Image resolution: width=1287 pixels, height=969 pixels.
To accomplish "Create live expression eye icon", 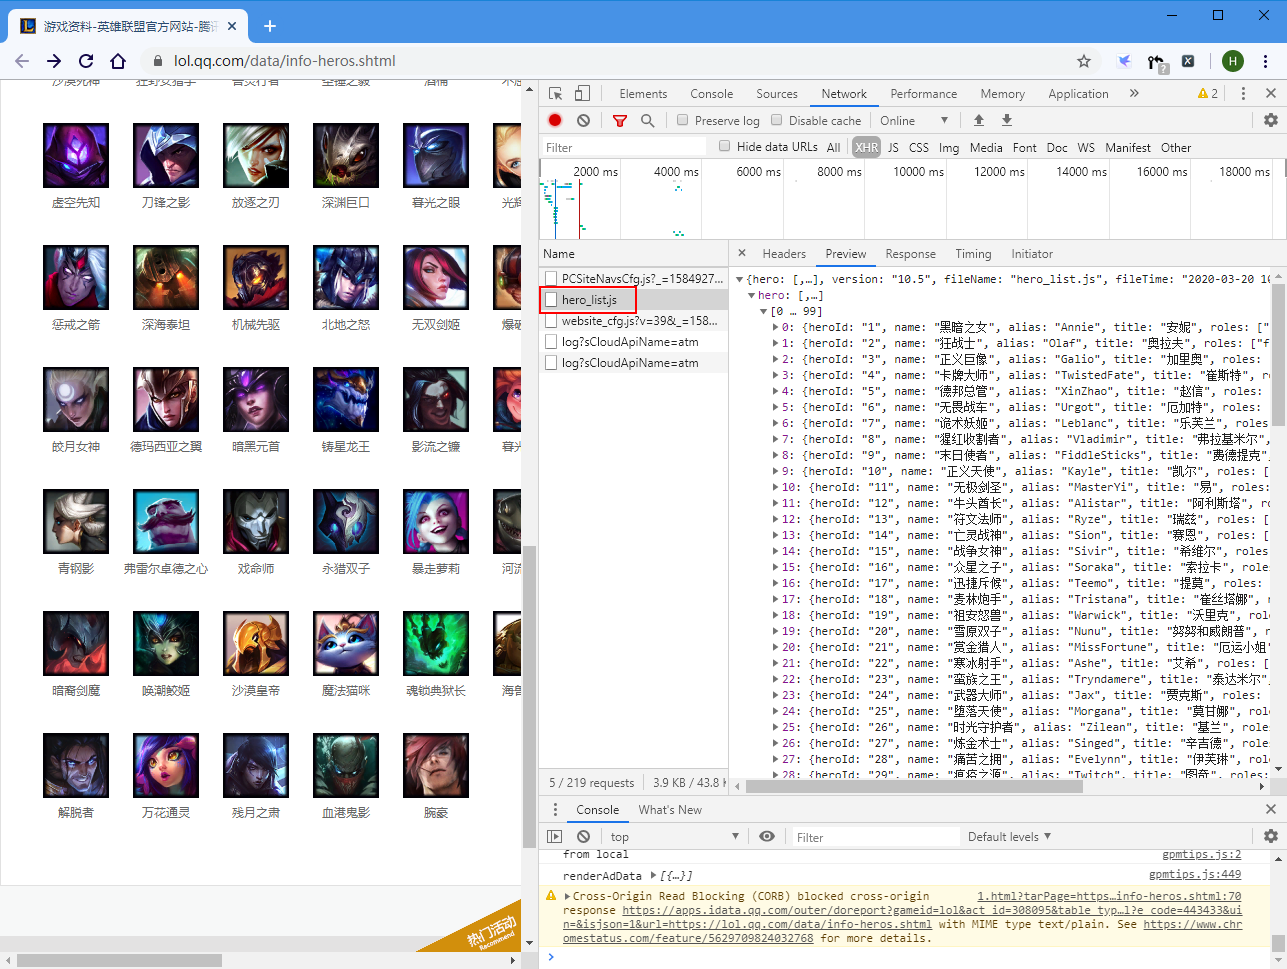I will click(x=767, y=836).
